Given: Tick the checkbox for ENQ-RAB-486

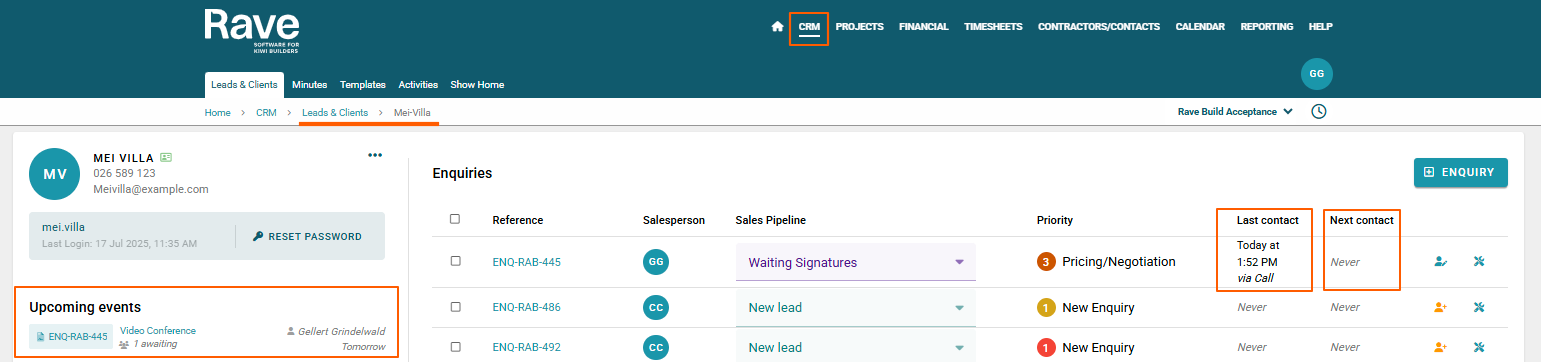Looking at the screenshot, I should 455,306.
